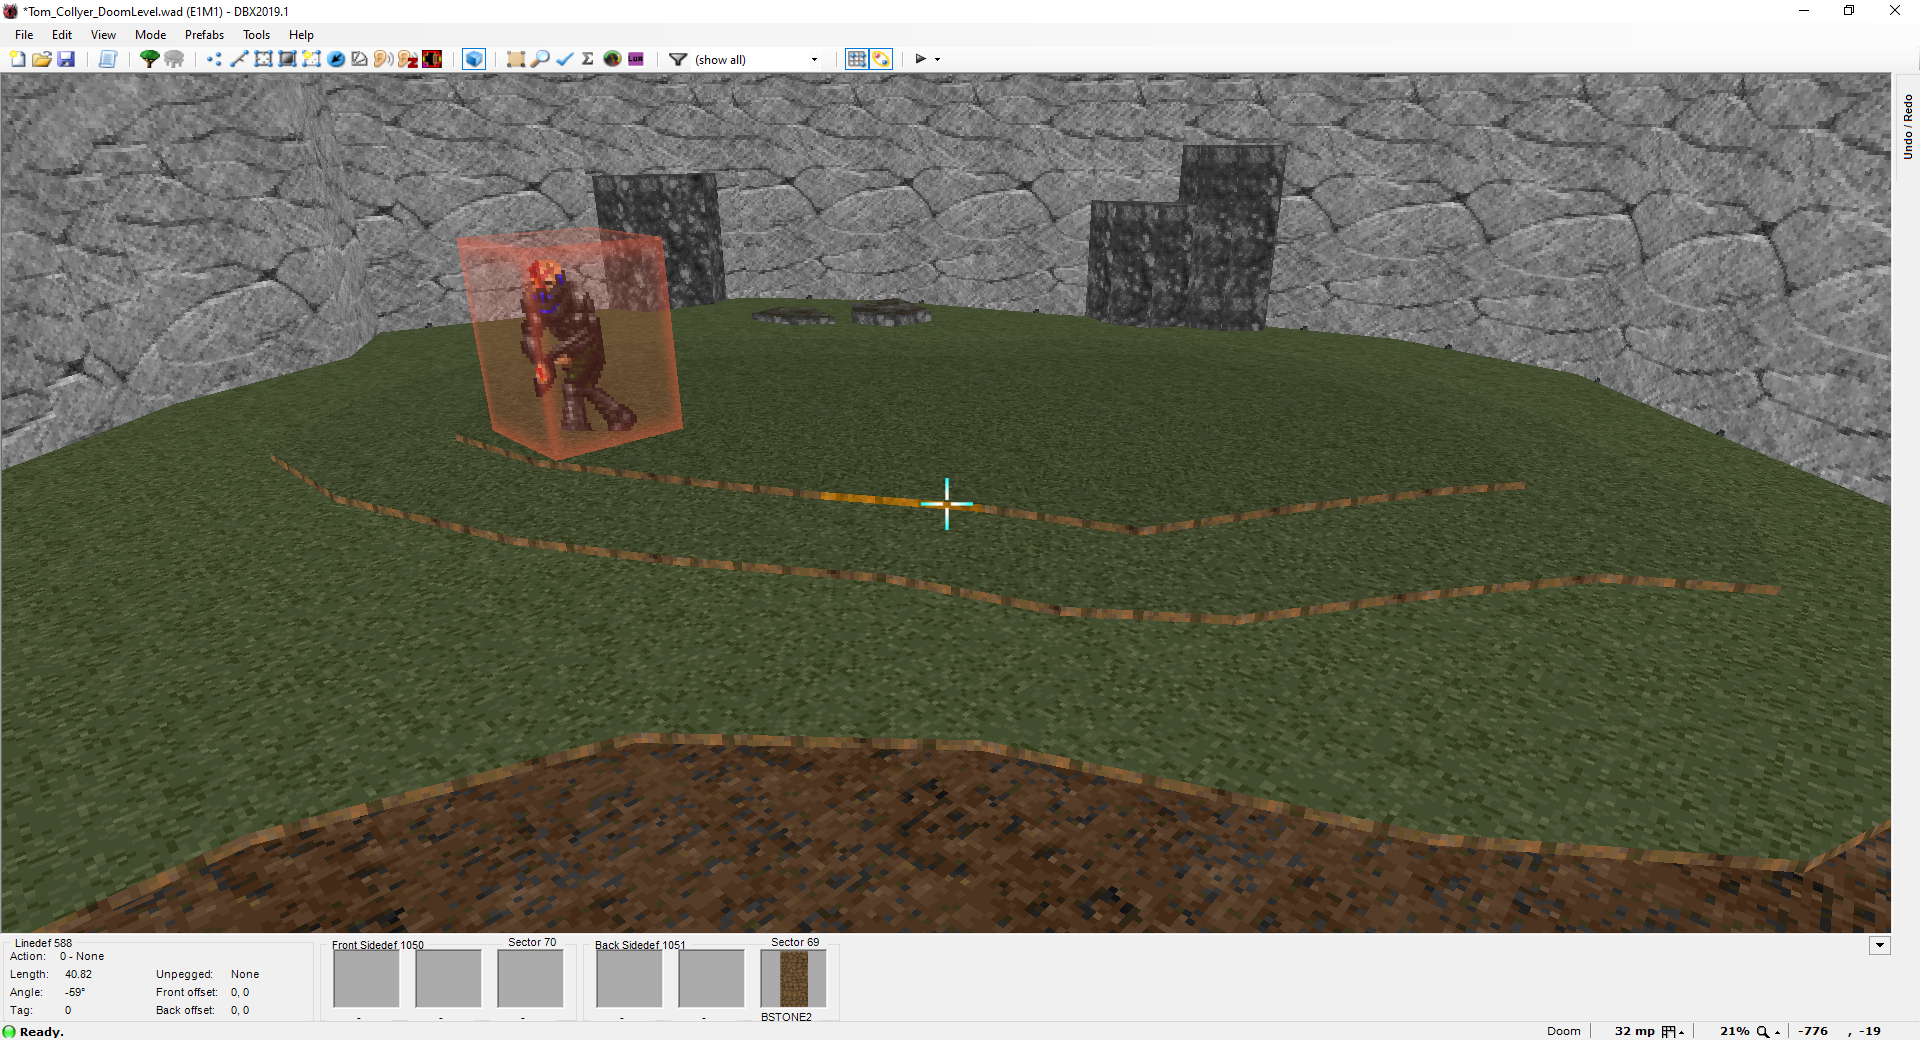Test the map with the play button
The height and width of the screenshot is (1040, 1920).
tap(921, 59)
